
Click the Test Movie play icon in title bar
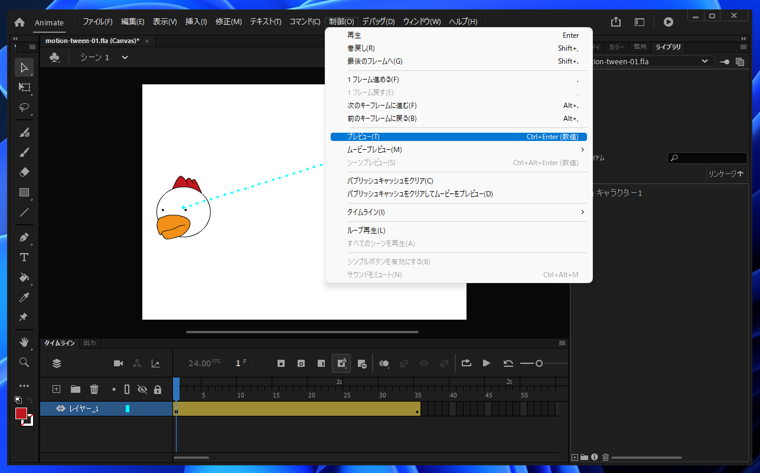coord(668,21)
